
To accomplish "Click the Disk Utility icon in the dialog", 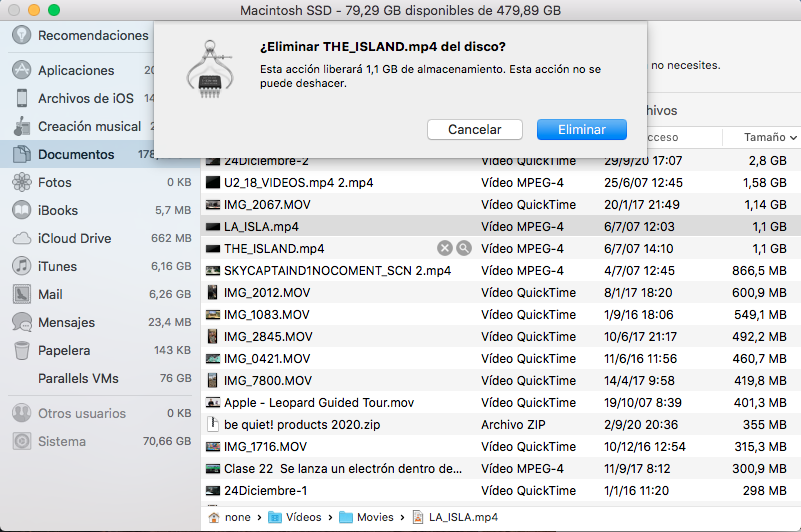I will pos(209,70).
